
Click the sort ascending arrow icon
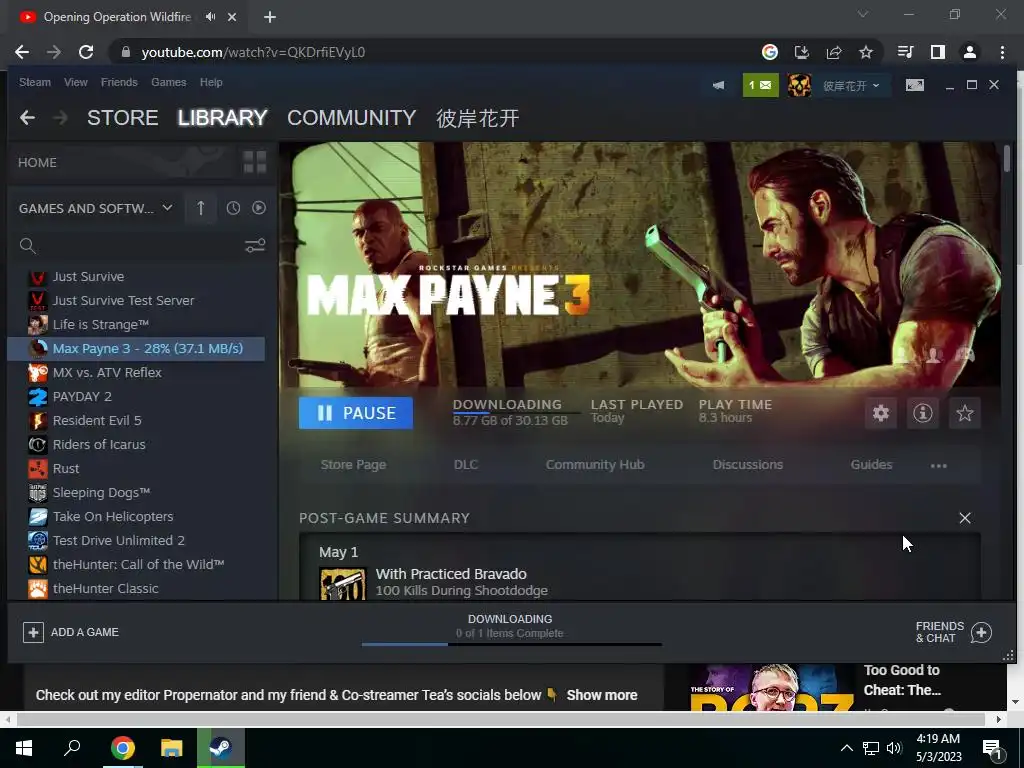[200, 208]
